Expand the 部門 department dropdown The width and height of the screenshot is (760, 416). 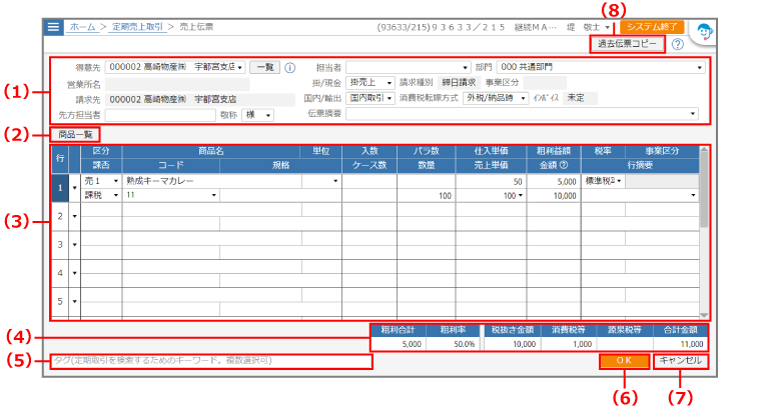point(699,67)
